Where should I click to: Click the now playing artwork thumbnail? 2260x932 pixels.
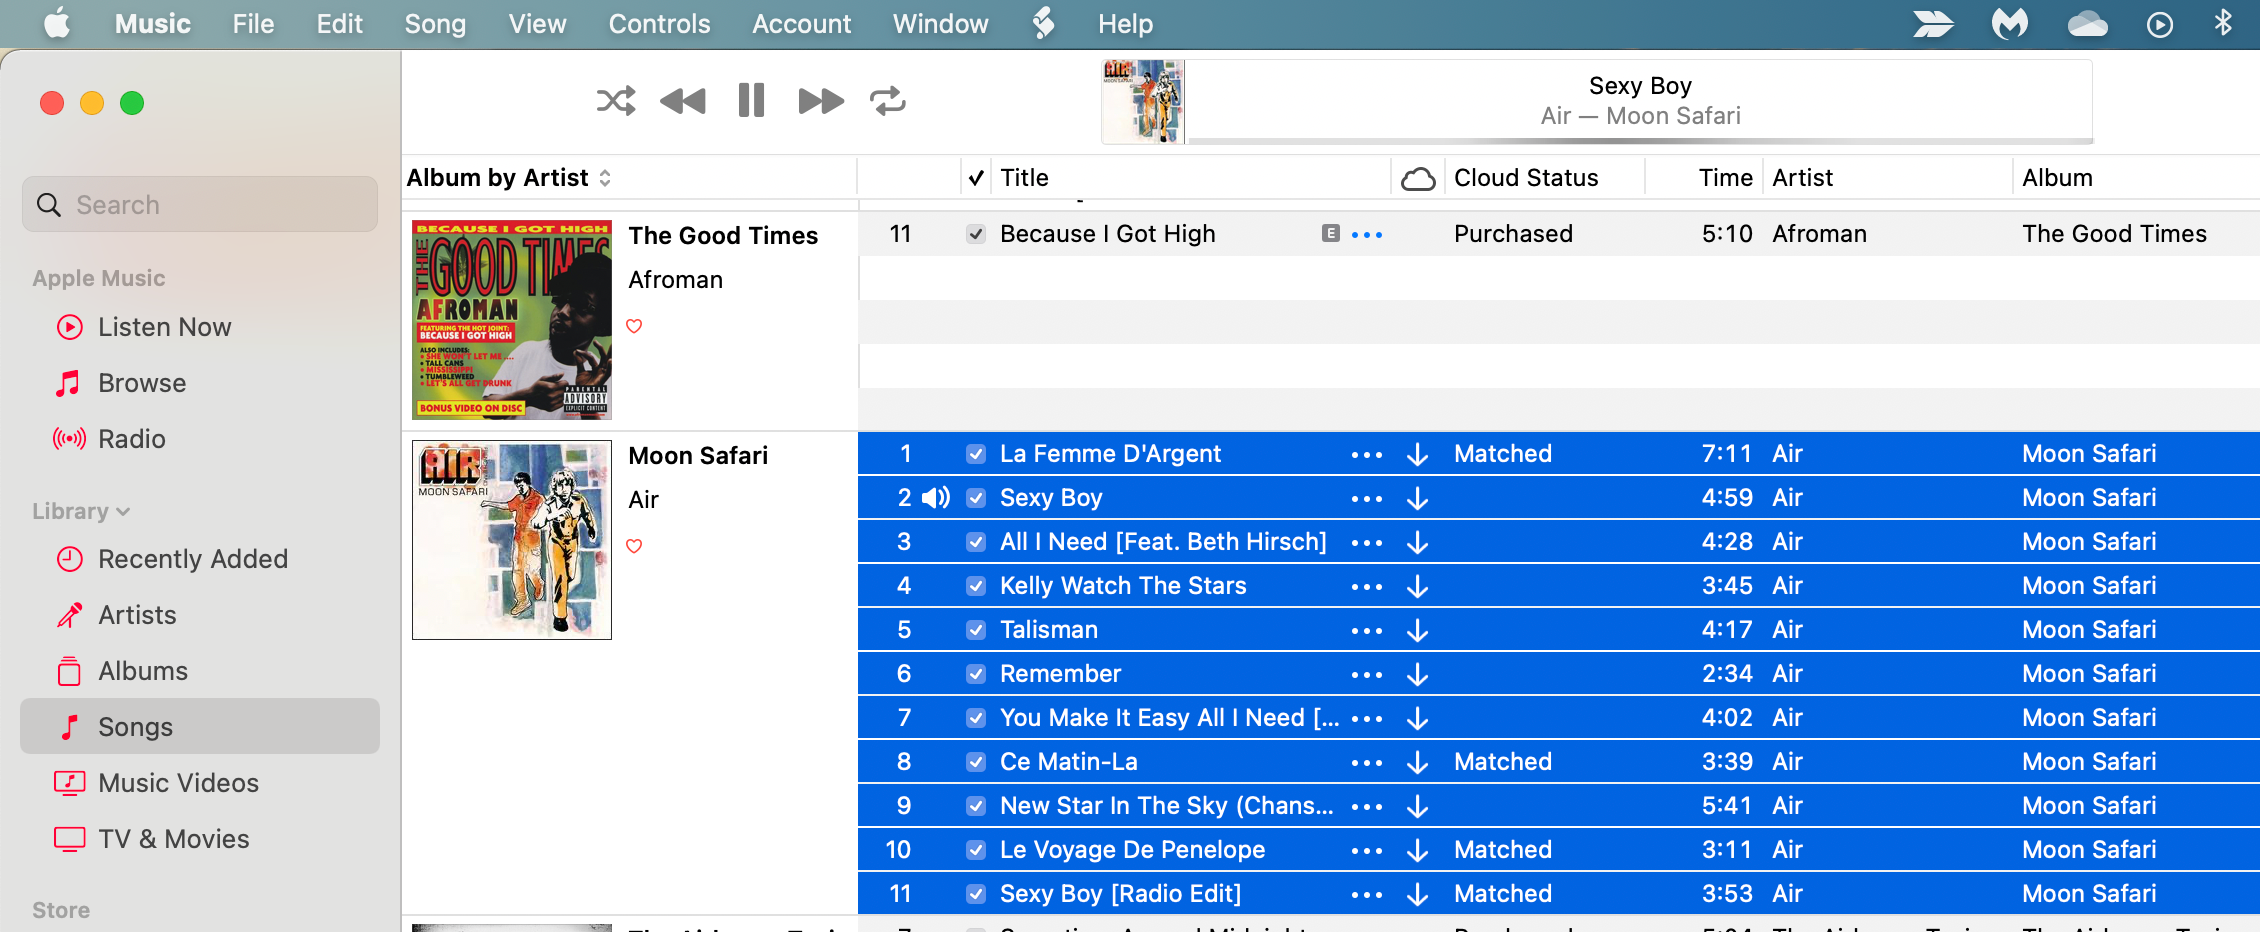tap(1143, 101)
